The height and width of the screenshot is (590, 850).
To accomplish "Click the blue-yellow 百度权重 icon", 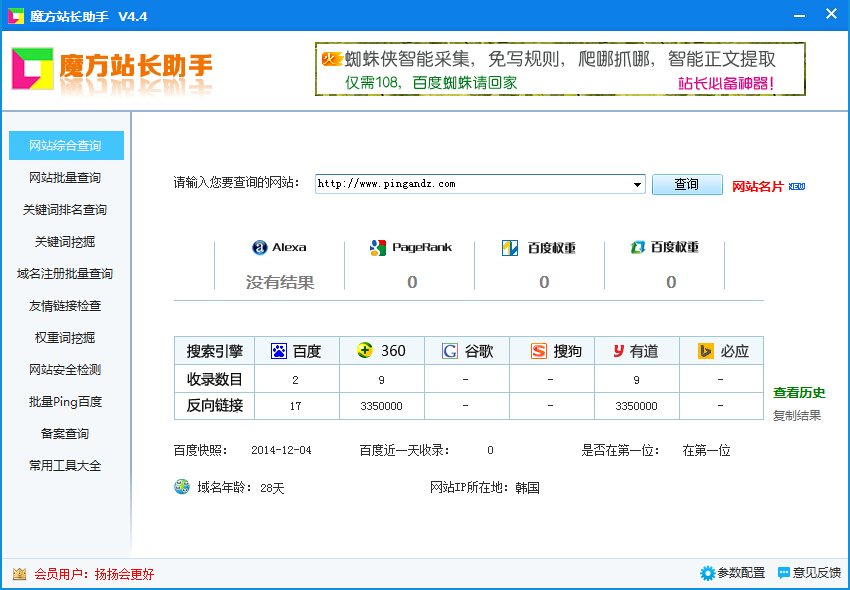I will 510,248.
